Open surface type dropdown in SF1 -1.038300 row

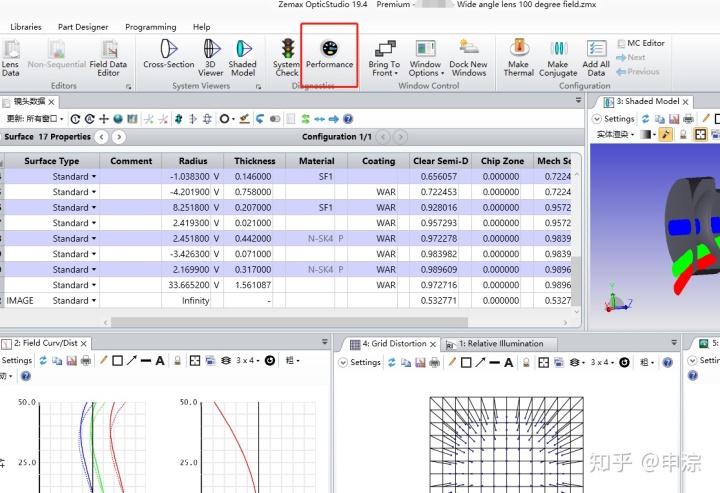[94, 177]
